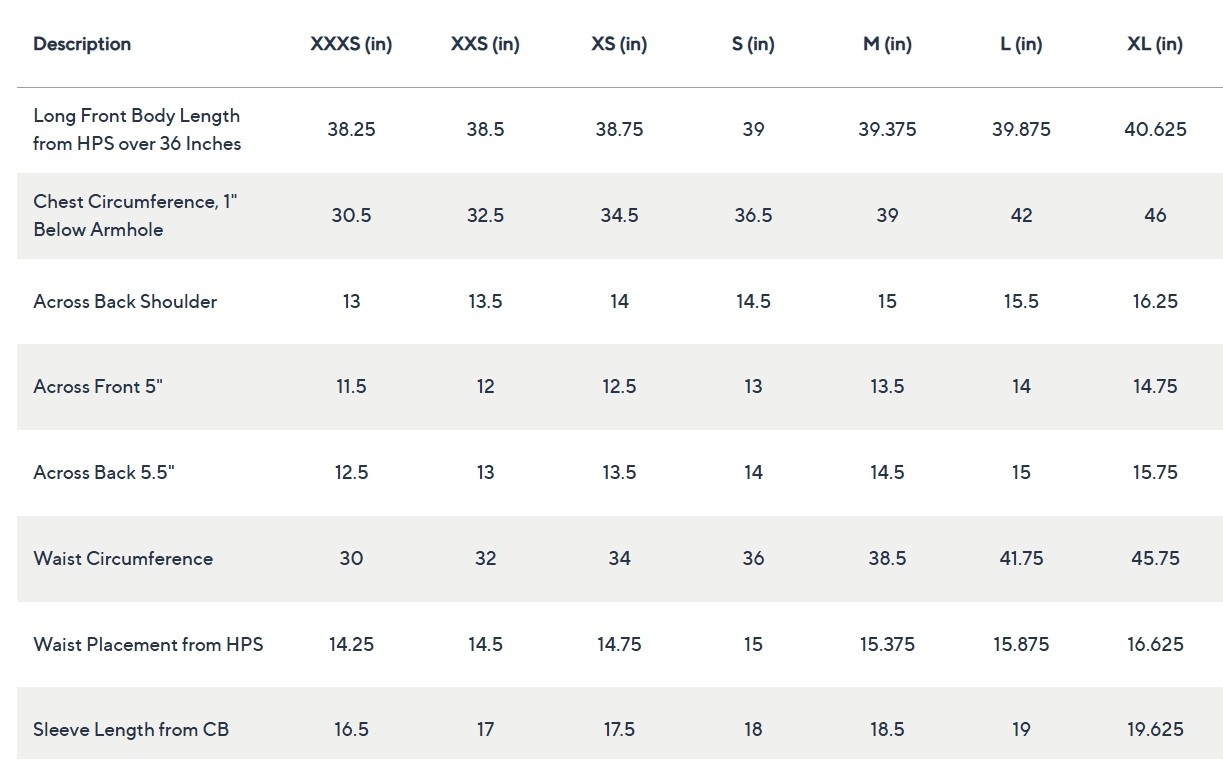Select the Chest Circumference row label
The height and width of the screenshot is (762, 1223).
(x=135, y=215)
